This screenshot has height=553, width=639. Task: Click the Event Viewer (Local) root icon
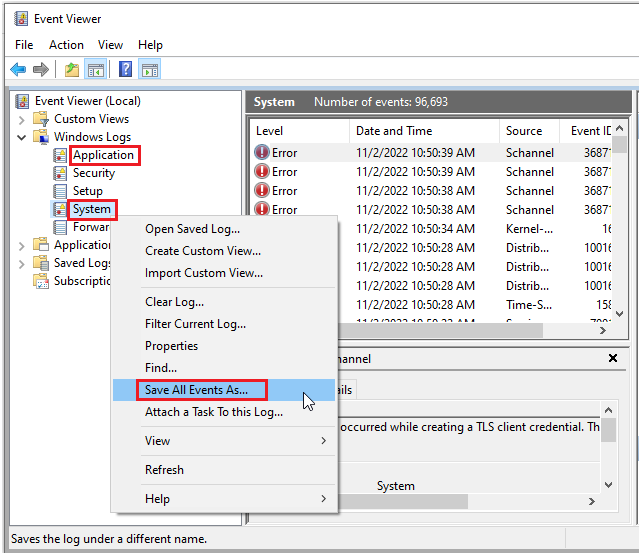pos(22,101)
